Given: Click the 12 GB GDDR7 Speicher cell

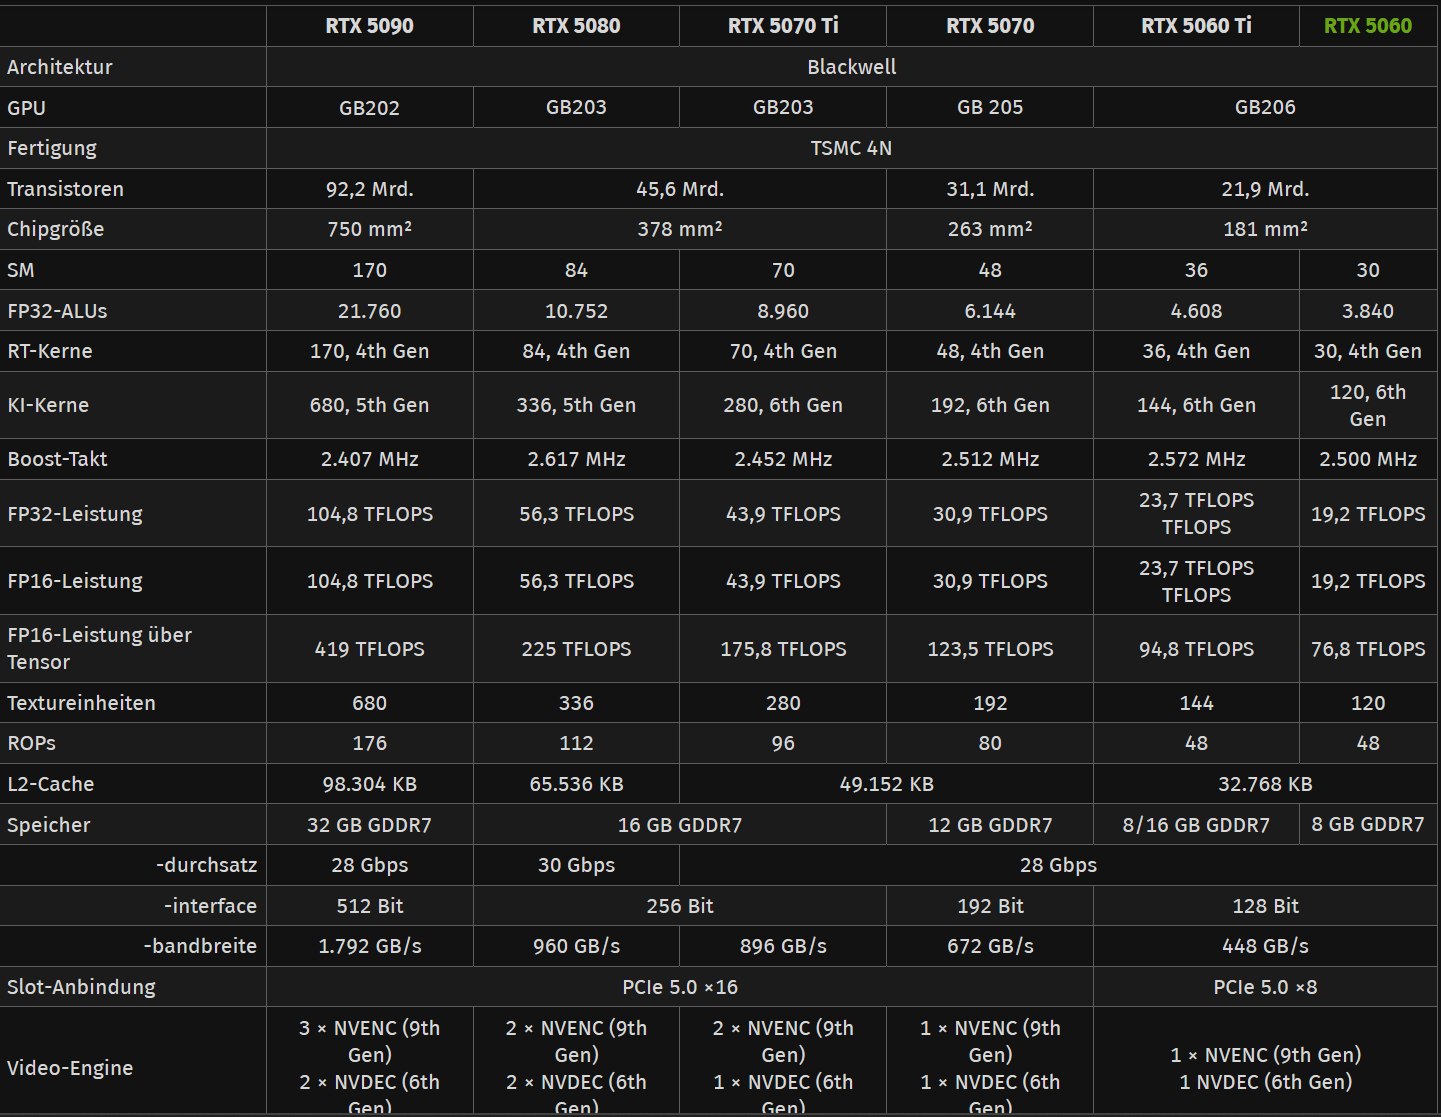Looking at the screenshot, I should (x=990, y=825).
